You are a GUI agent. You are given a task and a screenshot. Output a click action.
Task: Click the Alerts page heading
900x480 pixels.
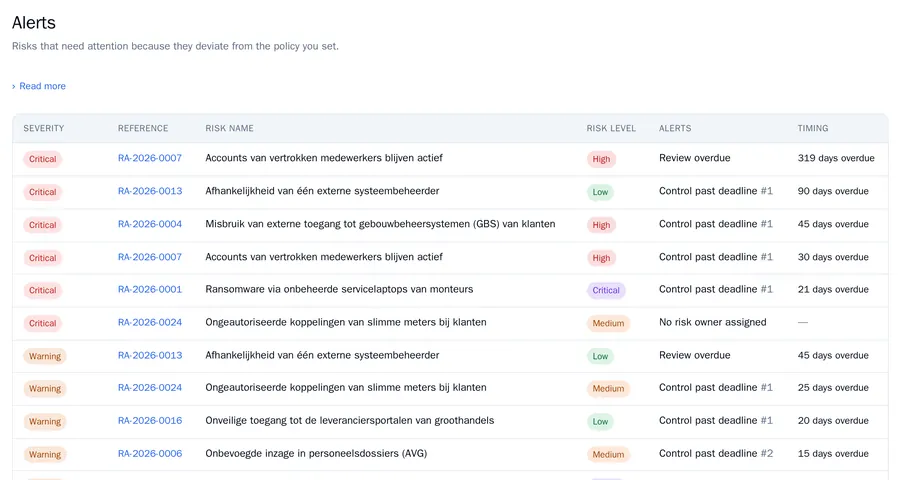(x=34, y=22)
